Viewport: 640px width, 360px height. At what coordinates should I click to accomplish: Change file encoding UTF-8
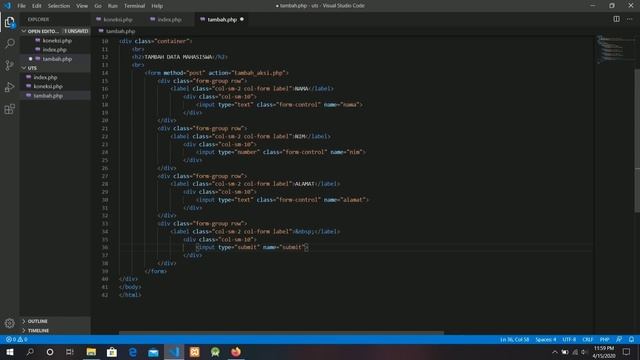point(569,340)
